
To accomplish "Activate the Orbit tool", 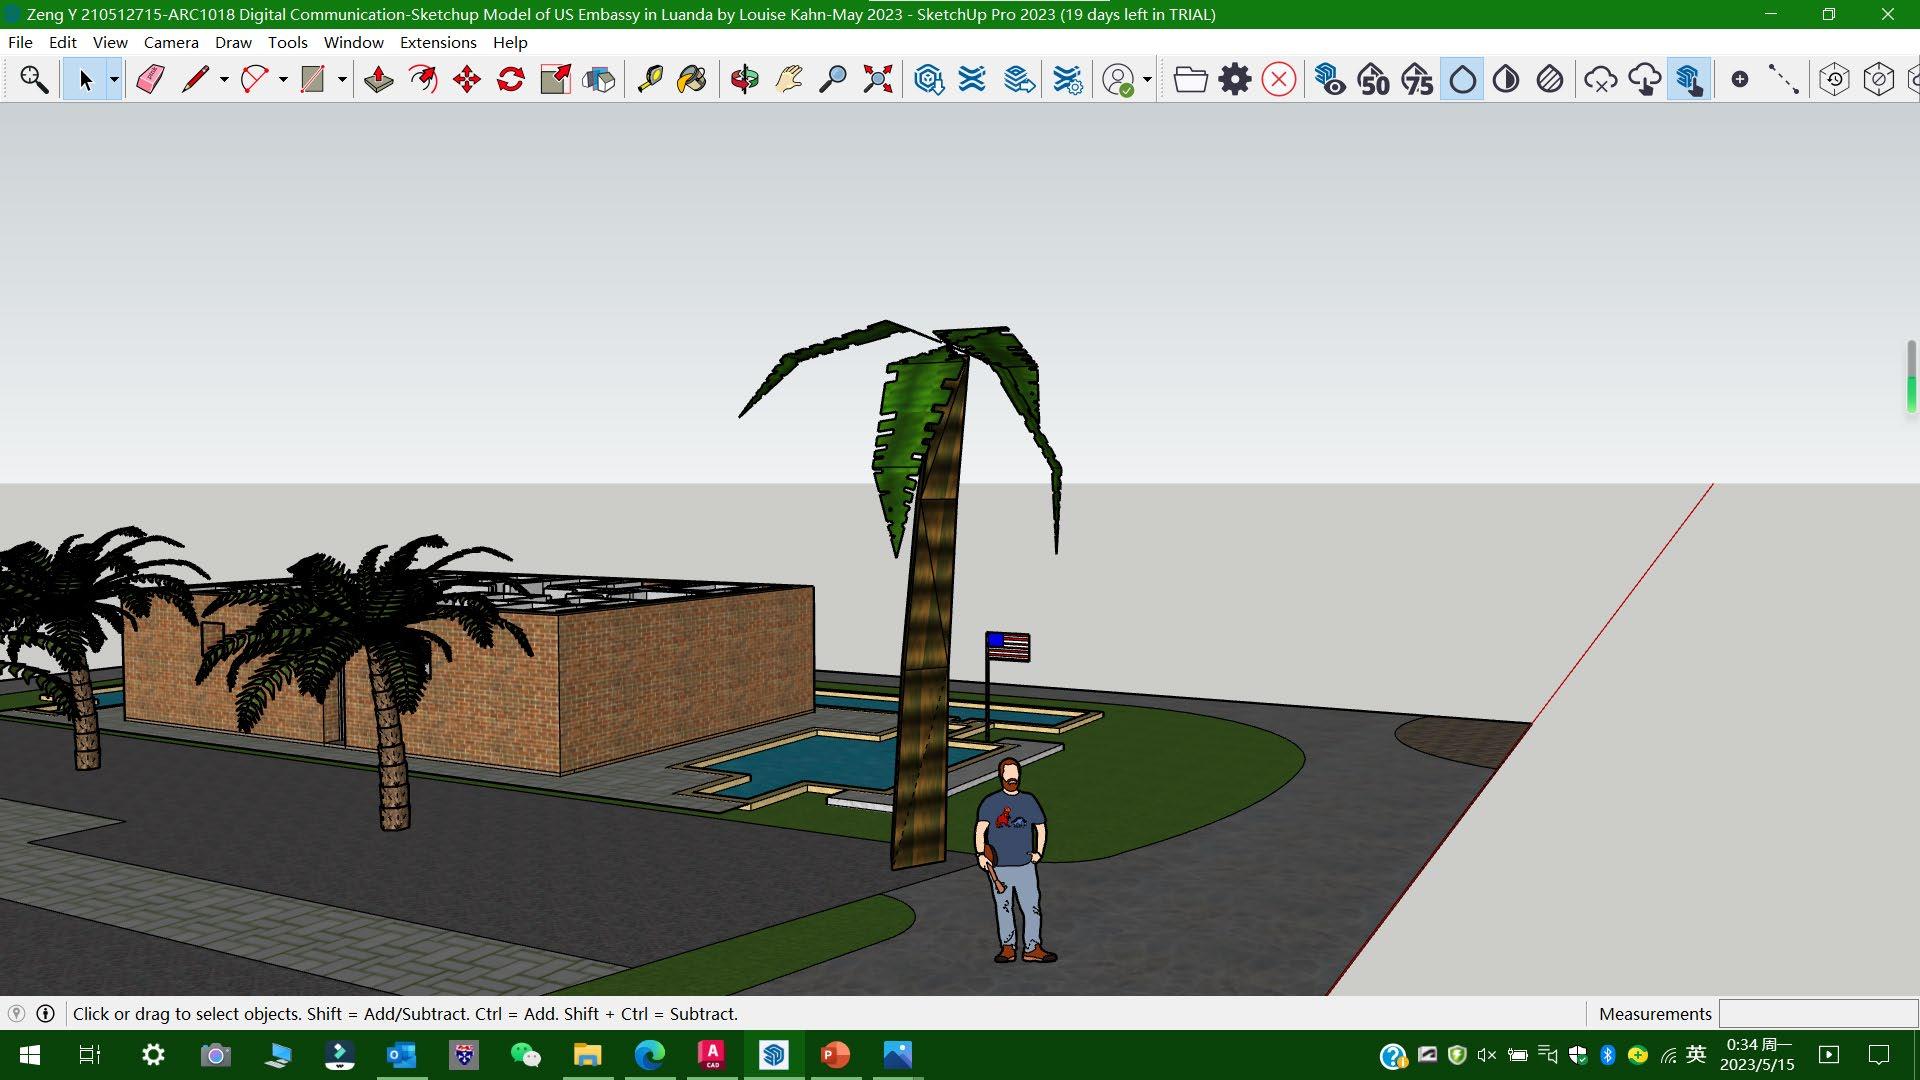I will tap(744, 79).
